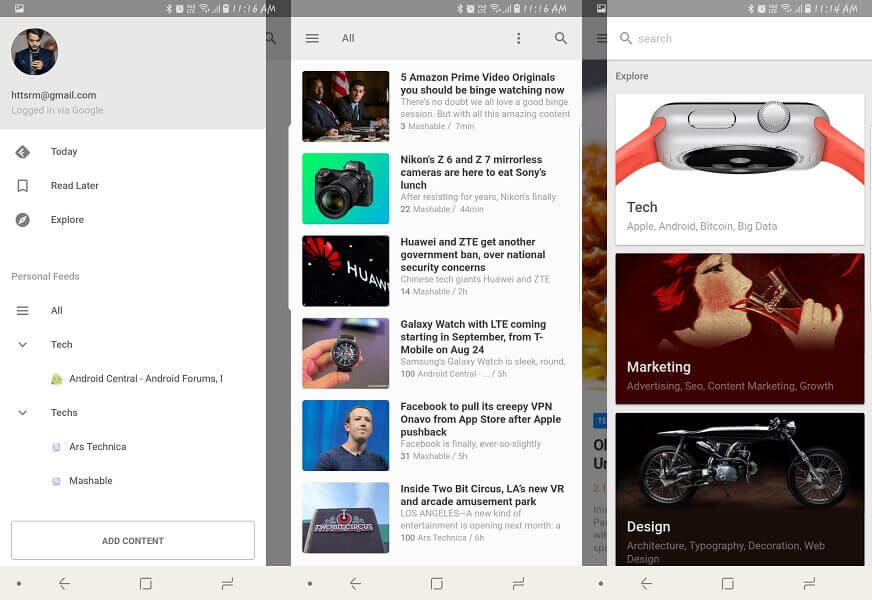Tap Techs category label in drawer
The width and height of the screenshot is (872, 600).
(x=64, y=412)
